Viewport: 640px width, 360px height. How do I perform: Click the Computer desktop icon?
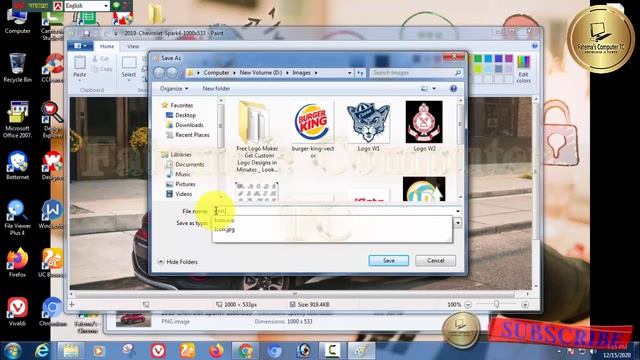pos(17,20)
